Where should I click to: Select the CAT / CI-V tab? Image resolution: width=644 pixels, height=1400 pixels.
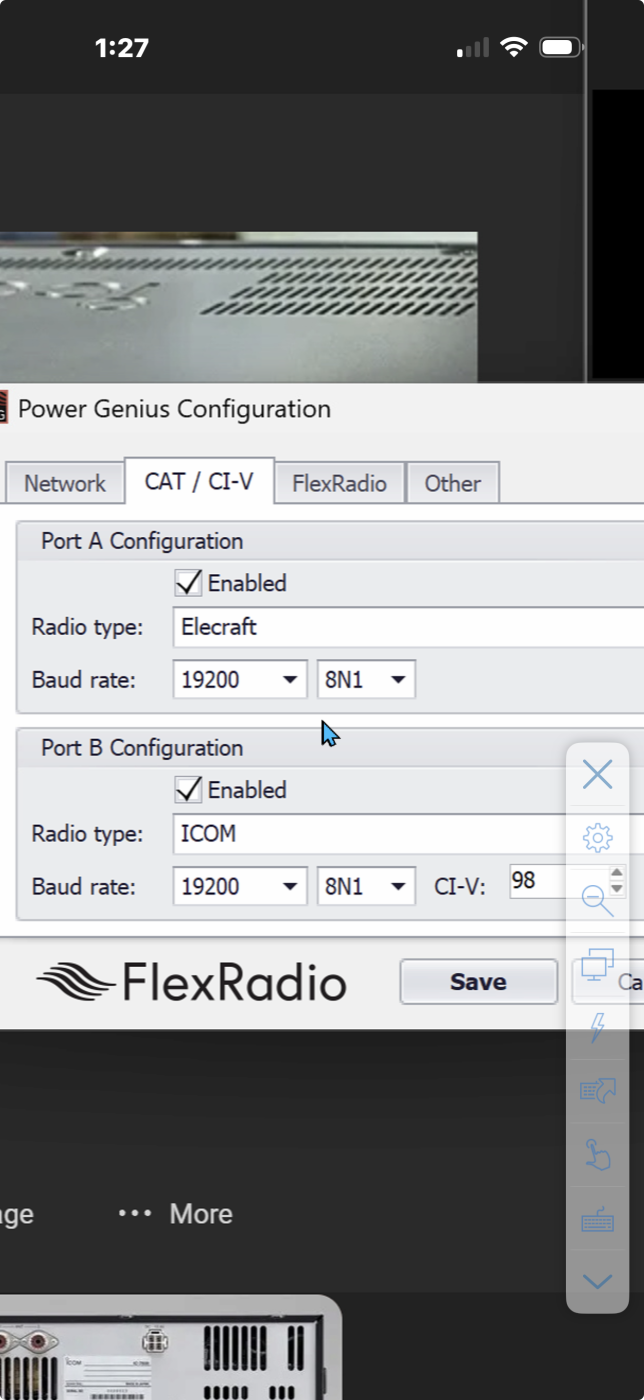(199, 481)
